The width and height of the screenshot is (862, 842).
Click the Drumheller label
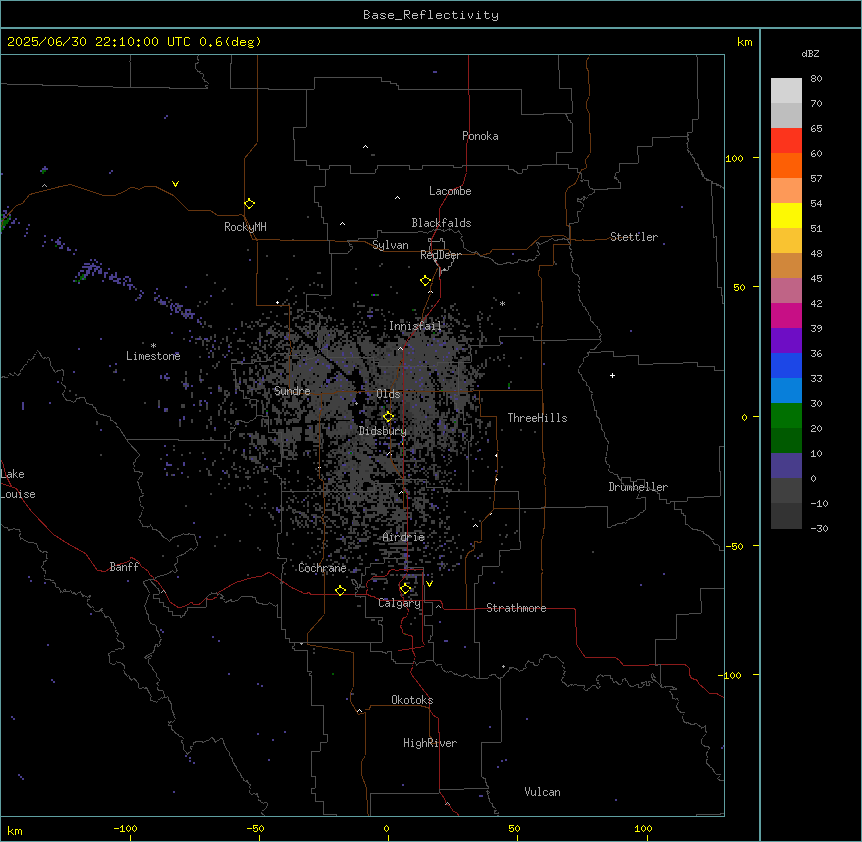[638, 487]
